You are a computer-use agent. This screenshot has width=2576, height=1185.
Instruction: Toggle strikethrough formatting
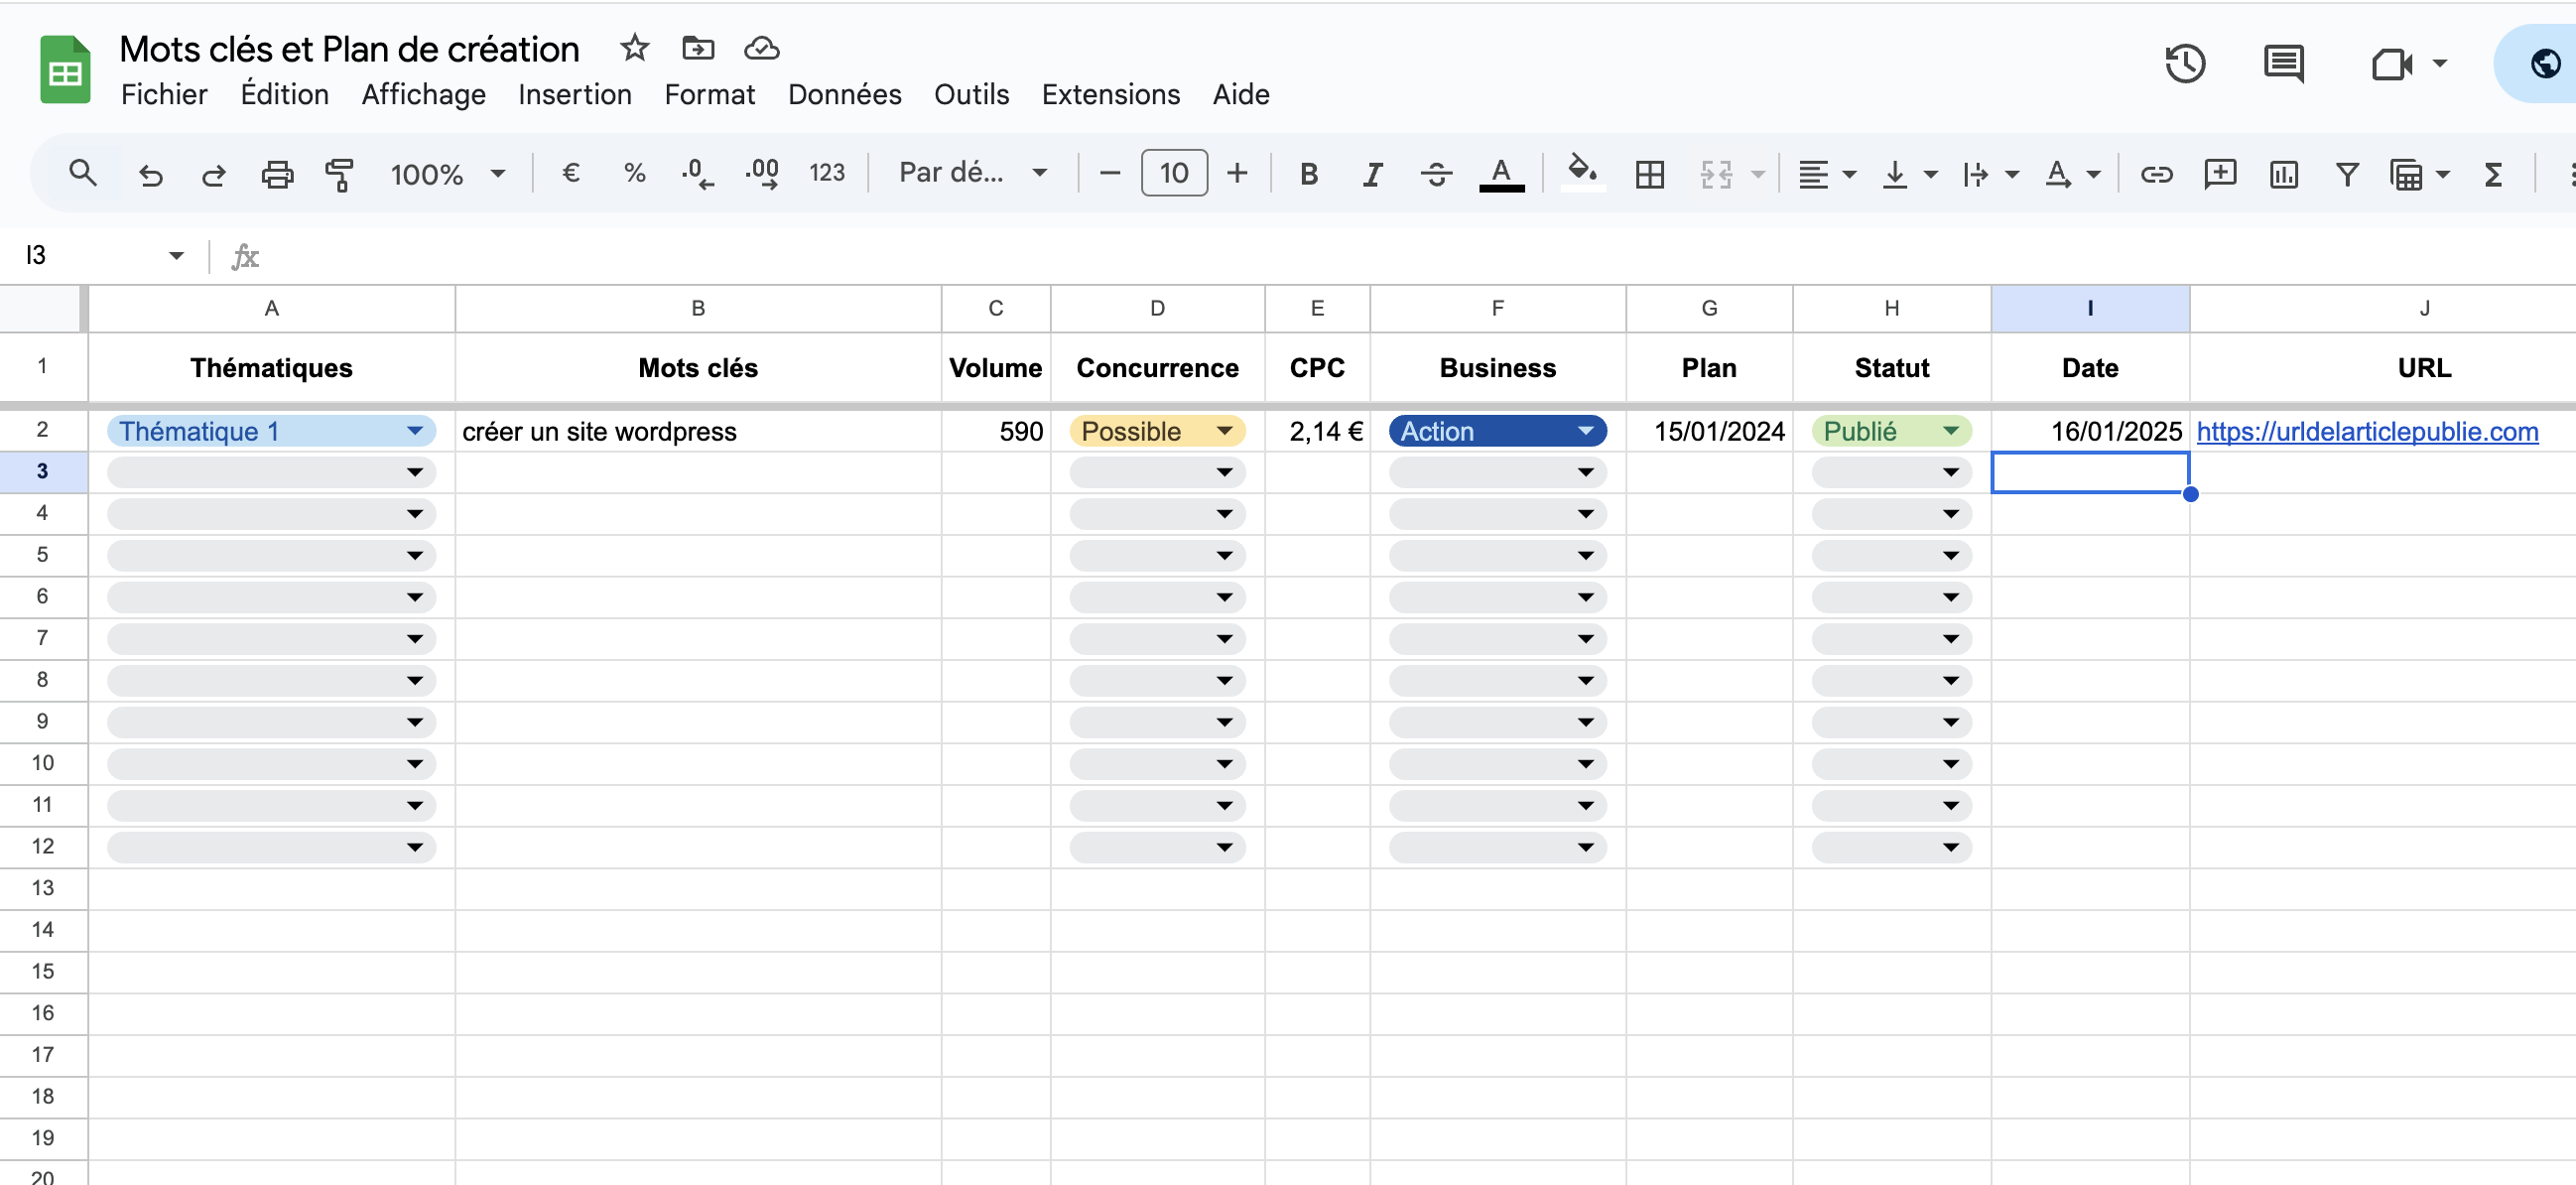pyautogui.click(x=1436, y=174)
